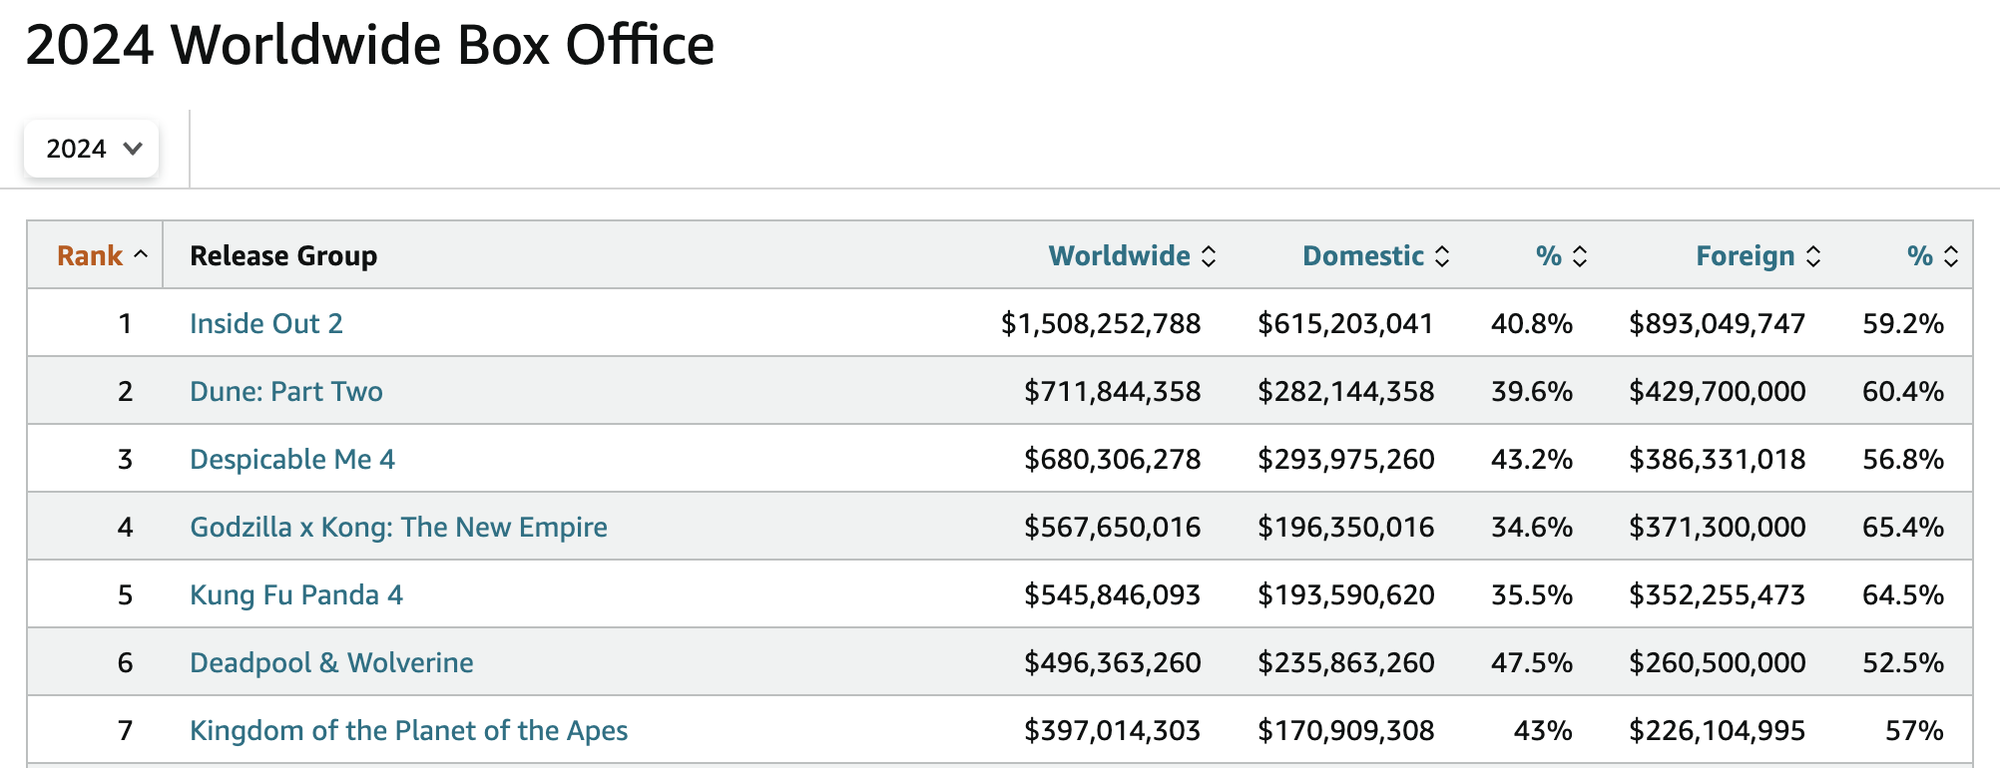Screen dimensions: 2000x768
Task: Click the 65.4% foreign share cell
Action: coord(1903,528)
